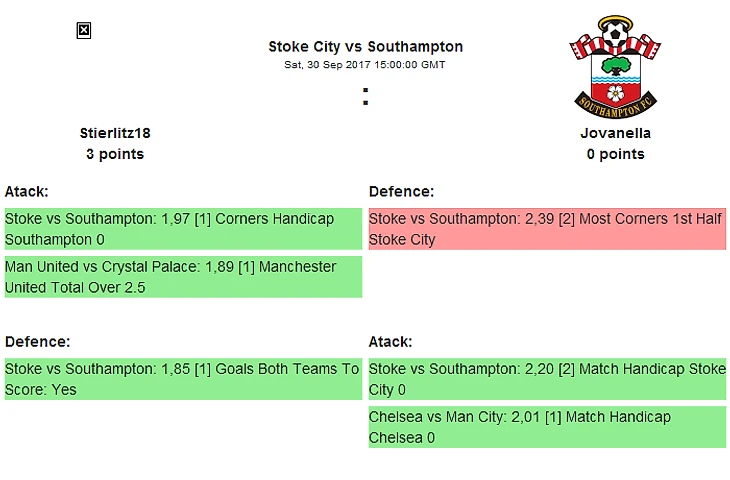Image resolution: width=730 pixels, height=480 pixels.
Task: Click the upper Defence heading under Jovanella
Action: 401,191
